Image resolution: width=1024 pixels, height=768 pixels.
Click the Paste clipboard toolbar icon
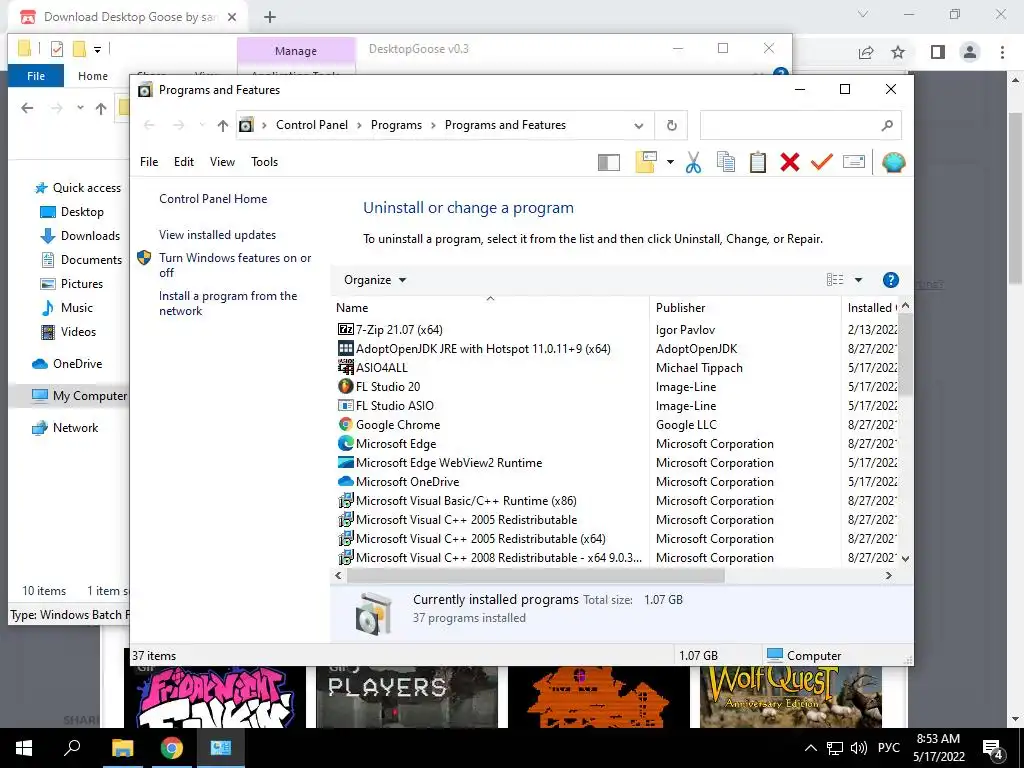point(758,162)
